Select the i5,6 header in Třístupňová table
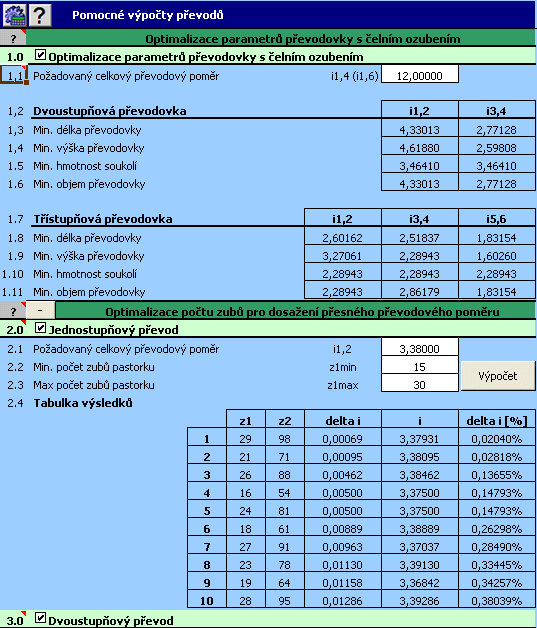Viewport: 537px width, 628px height. tap(497, 218)
